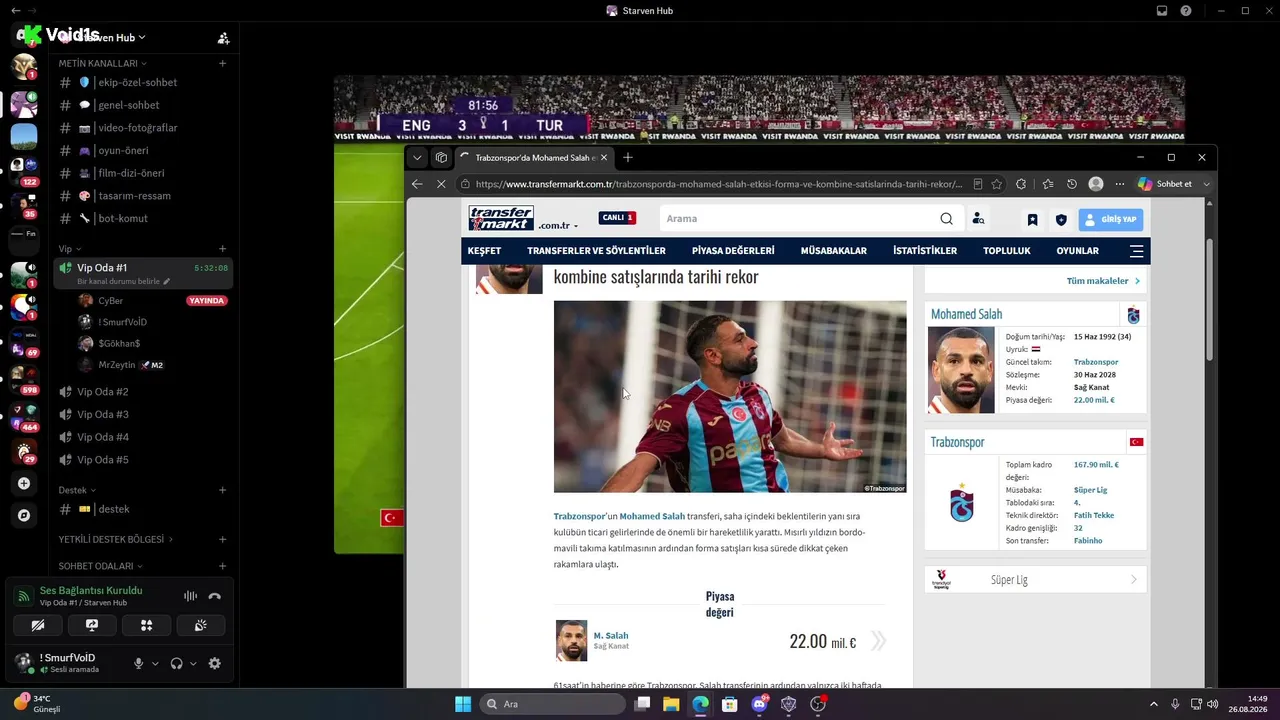Mute the microphone in Discord
The image size is (1280, 720).
tap(139, 663)
